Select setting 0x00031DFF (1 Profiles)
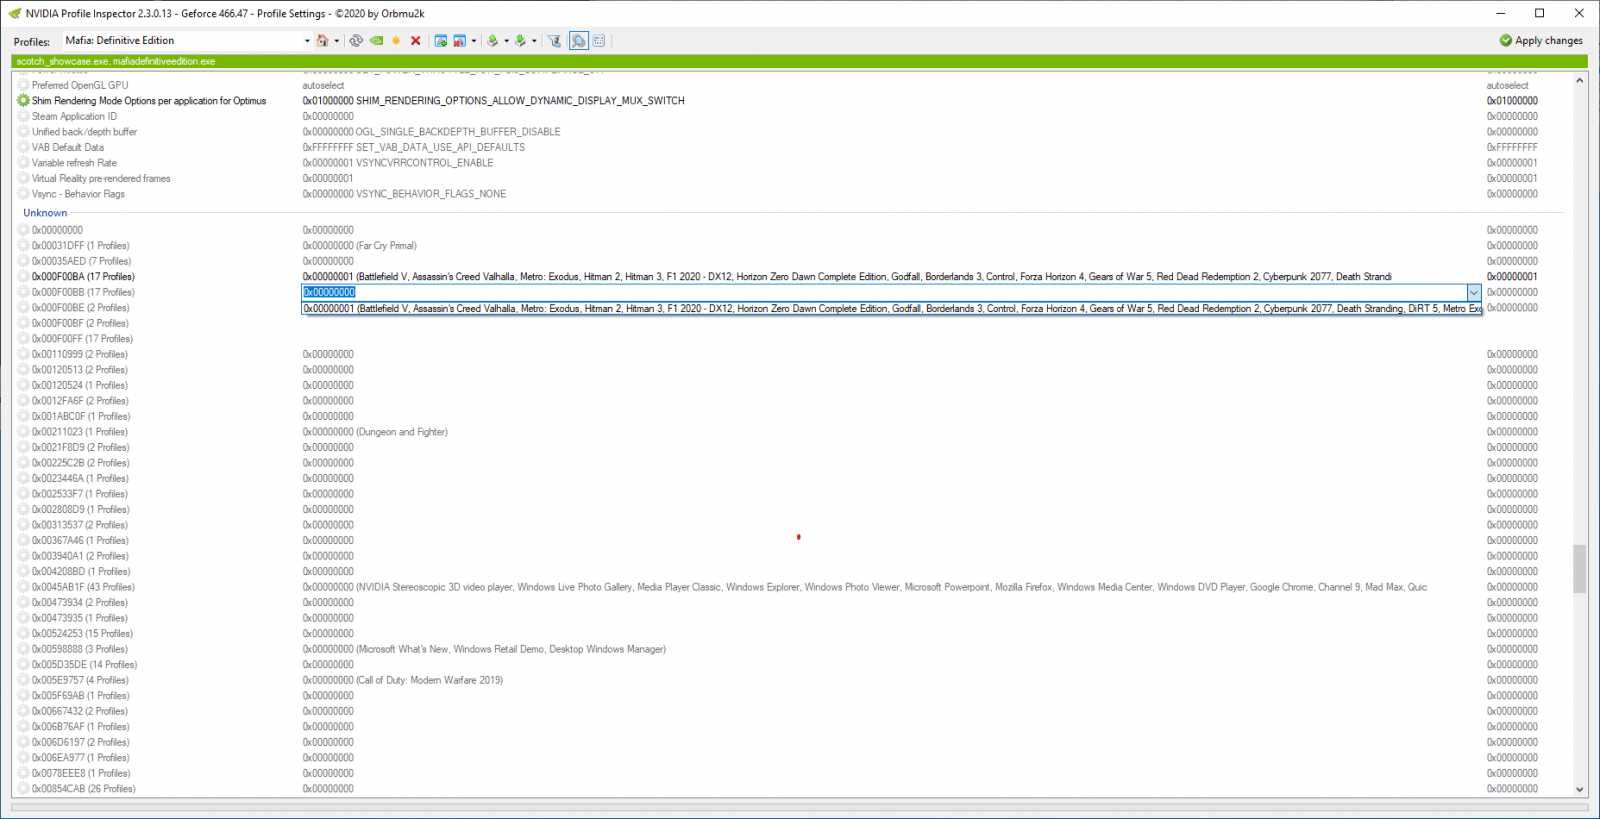 80,246
